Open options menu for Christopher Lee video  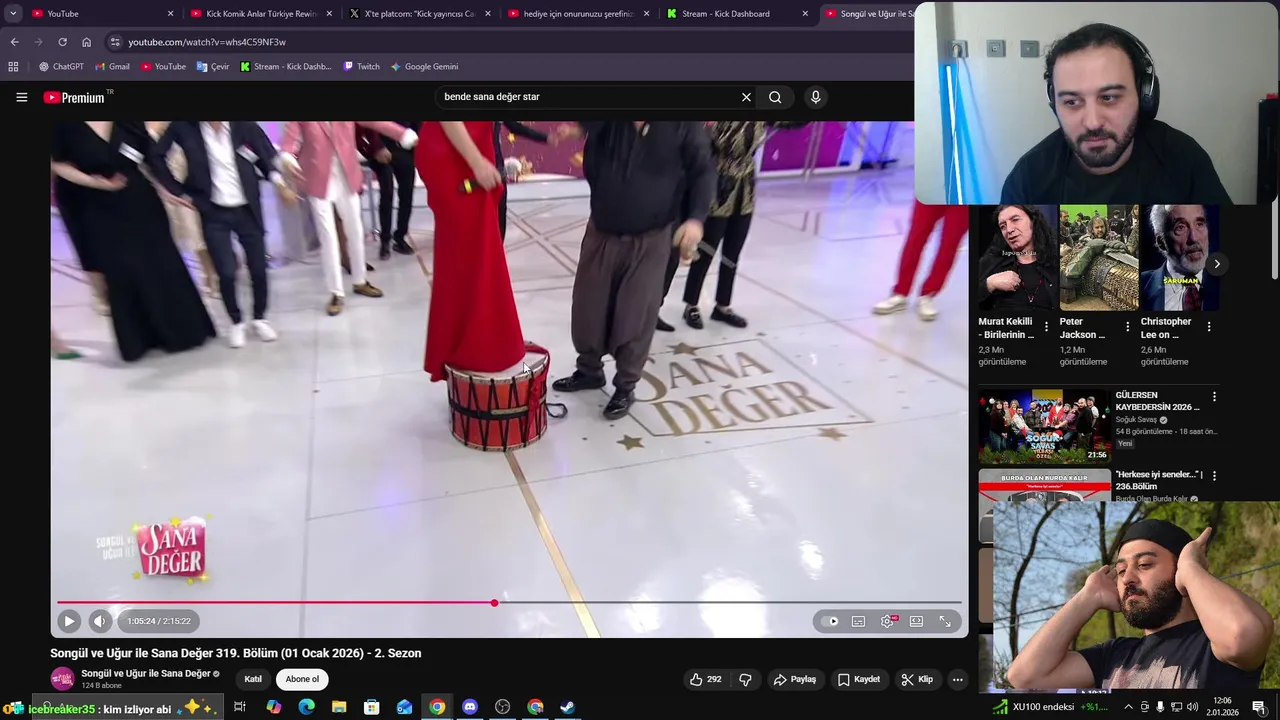point(1209,326)
